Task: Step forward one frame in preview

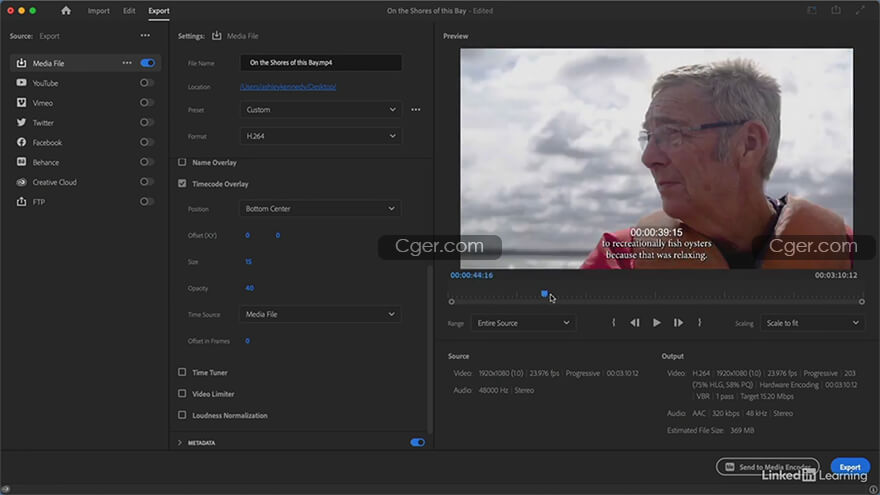Action: click(678, 323)
